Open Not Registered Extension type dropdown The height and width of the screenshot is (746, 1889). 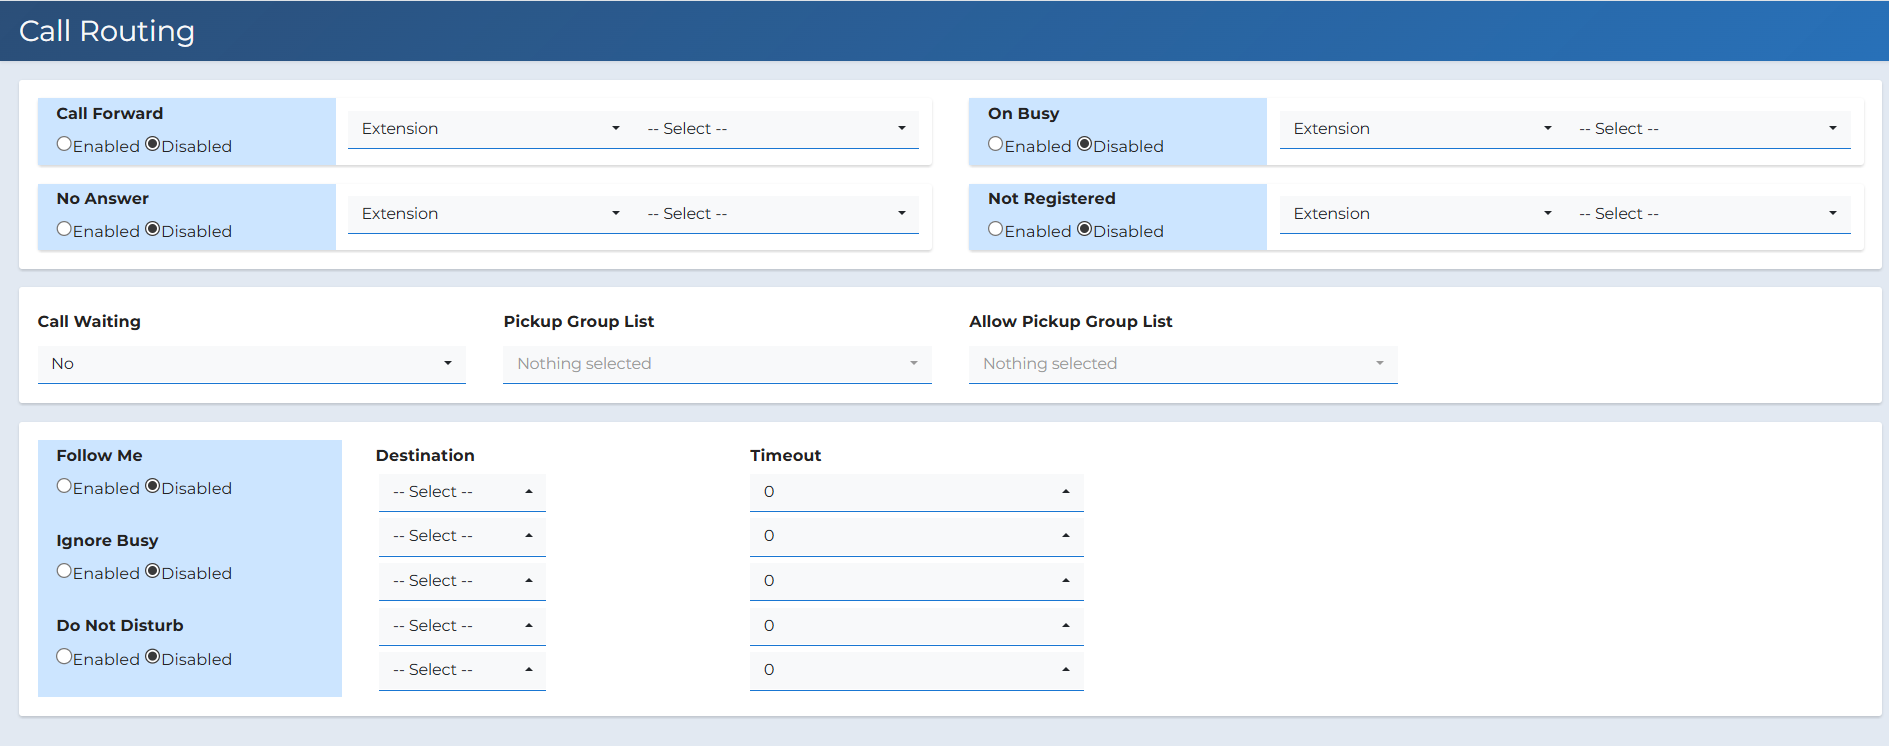1421,214
